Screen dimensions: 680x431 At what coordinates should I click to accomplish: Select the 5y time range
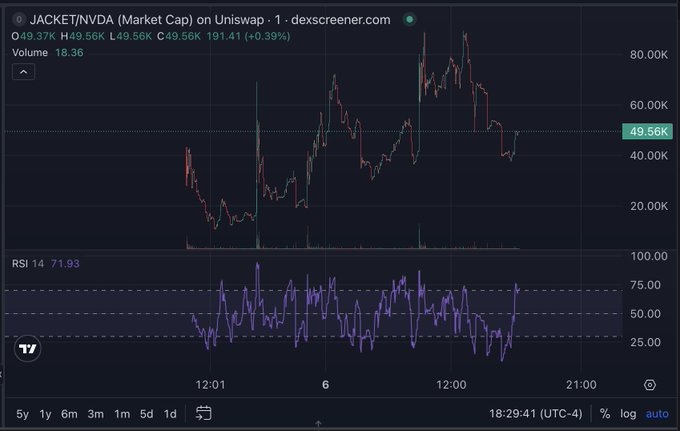(23, 414)
